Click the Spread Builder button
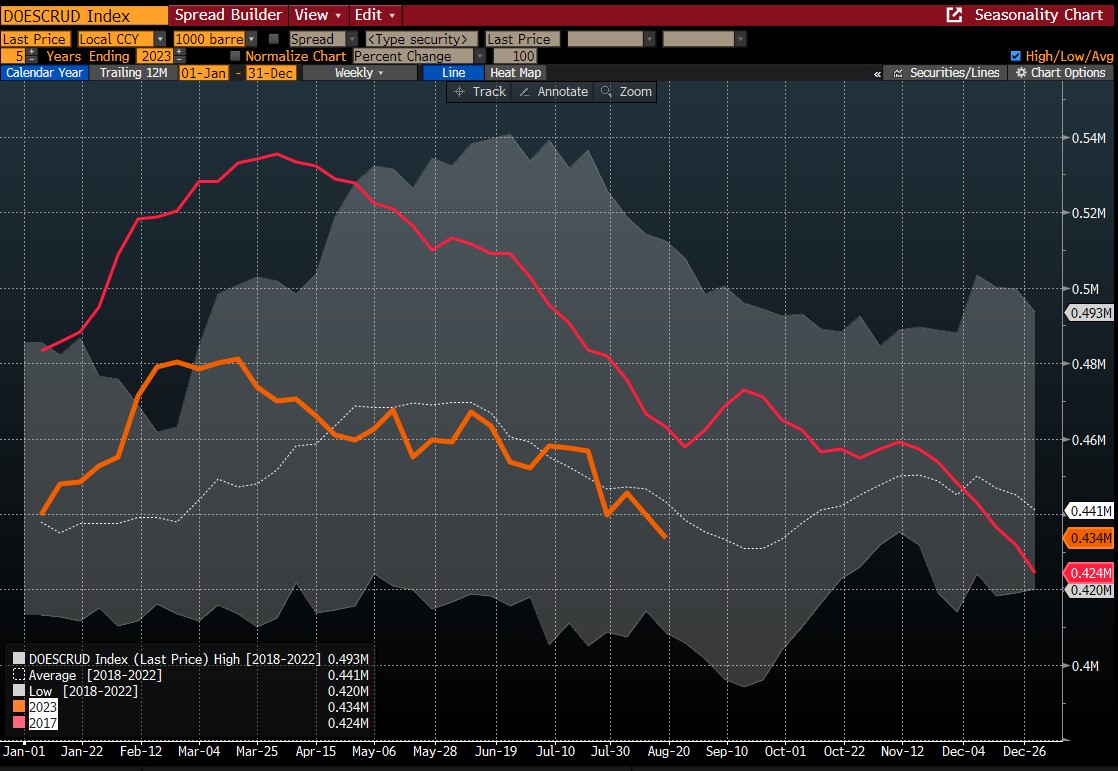 [x=228, y=15]
